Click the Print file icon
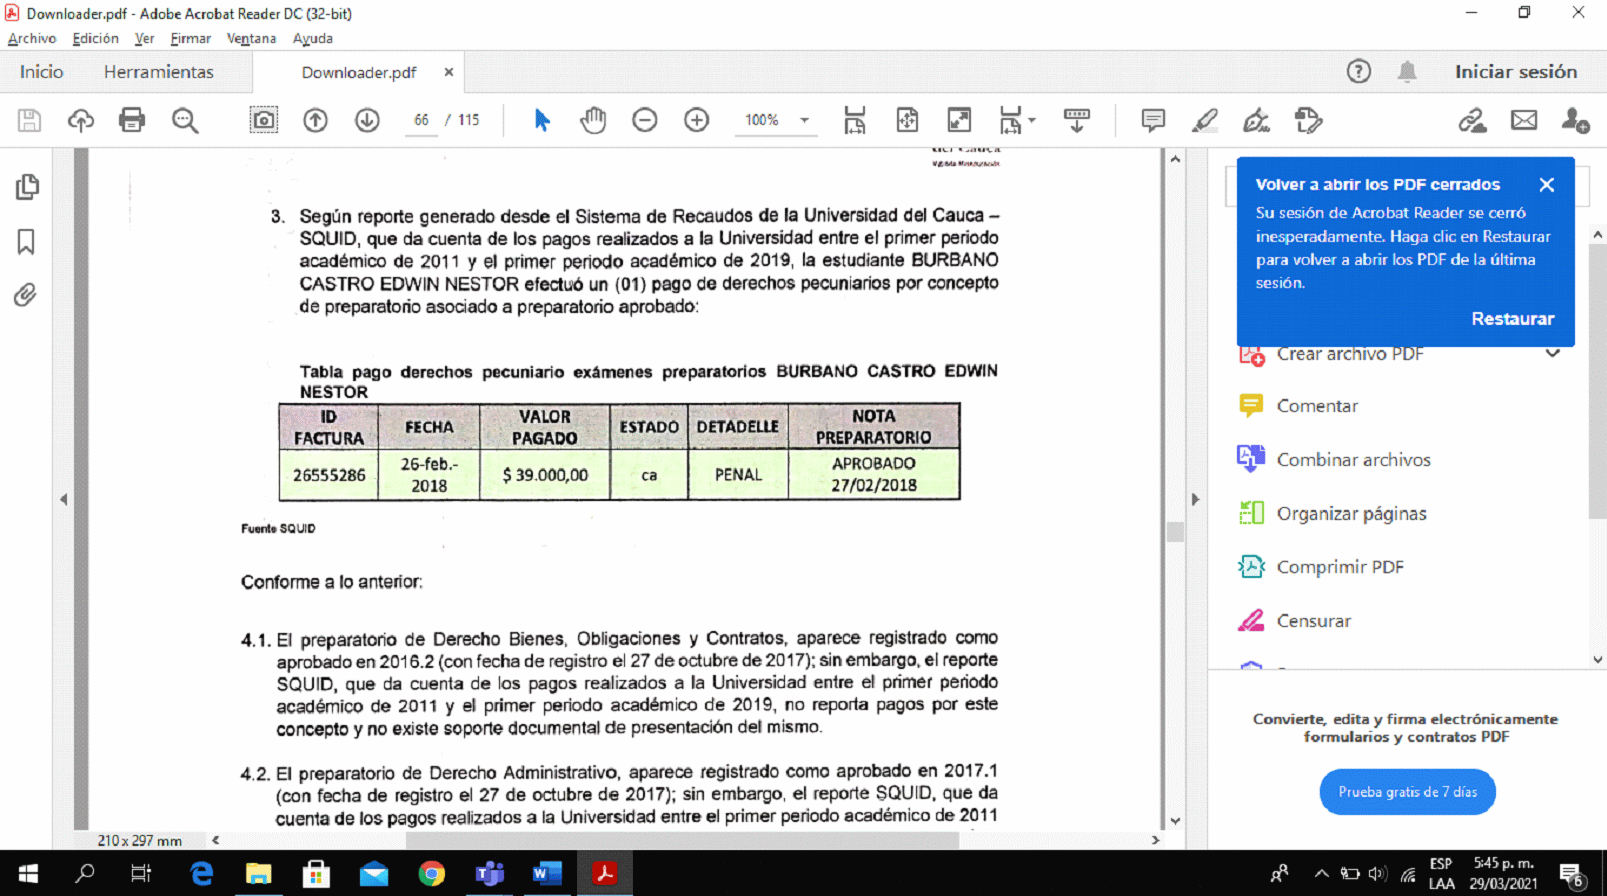Screen dimensions: 1607x896 tap(132, 120)
